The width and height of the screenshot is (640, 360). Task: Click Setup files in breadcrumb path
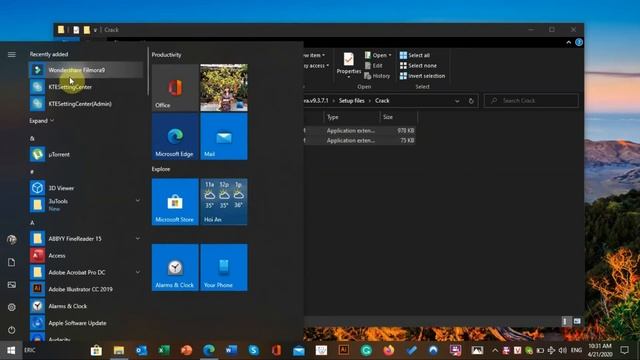click(351, 100)
